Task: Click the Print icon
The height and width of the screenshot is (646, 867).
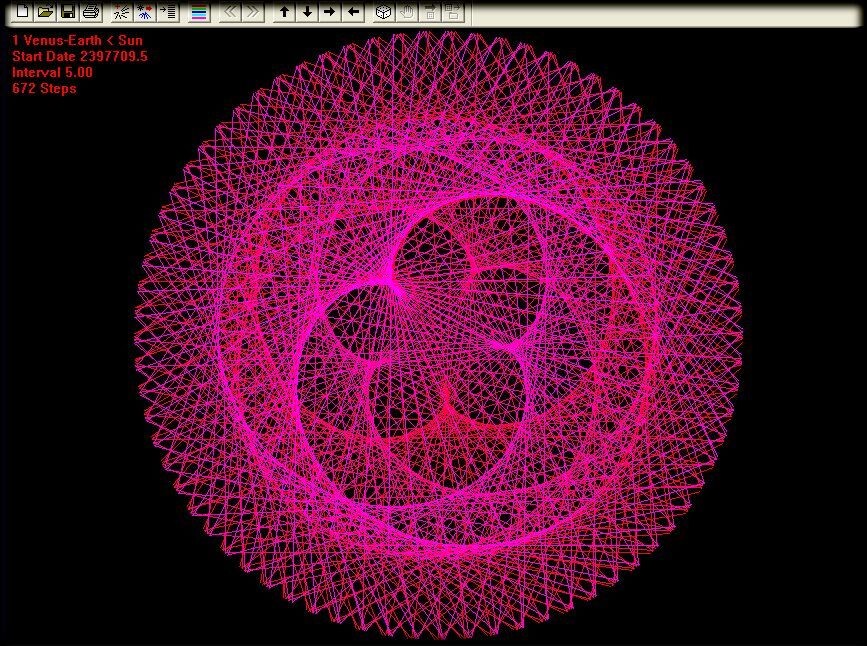Action: click(x=91, y=12)
